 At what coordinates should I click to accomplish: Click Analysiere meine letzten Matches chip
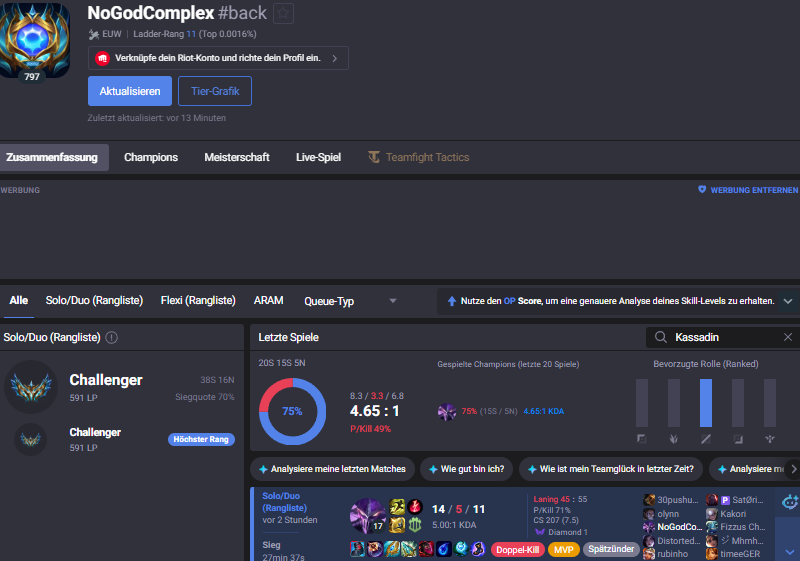(332, 469)
